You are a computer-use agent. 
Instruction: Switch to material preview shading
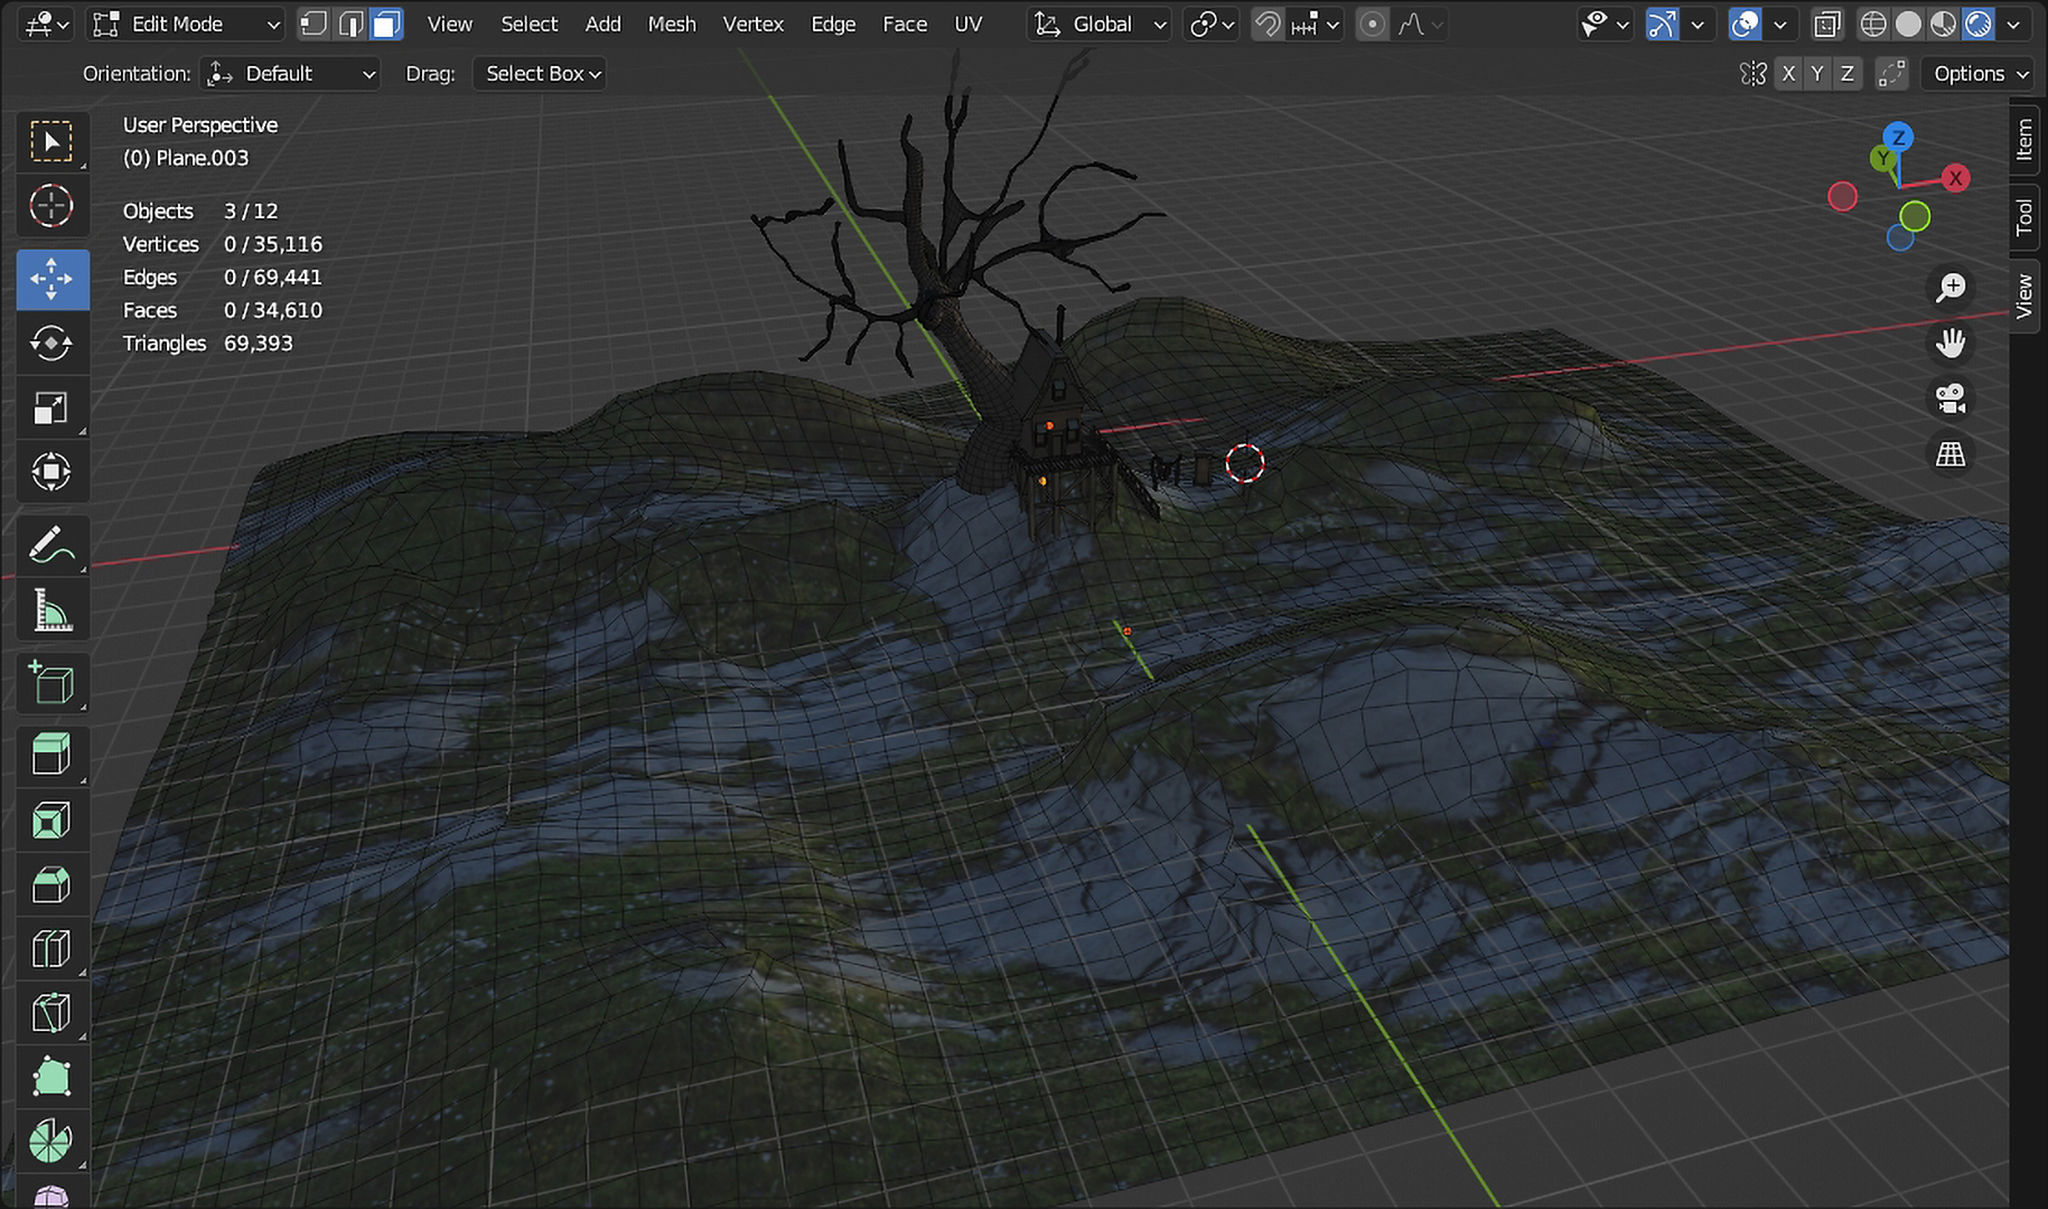click(1943, 24)
